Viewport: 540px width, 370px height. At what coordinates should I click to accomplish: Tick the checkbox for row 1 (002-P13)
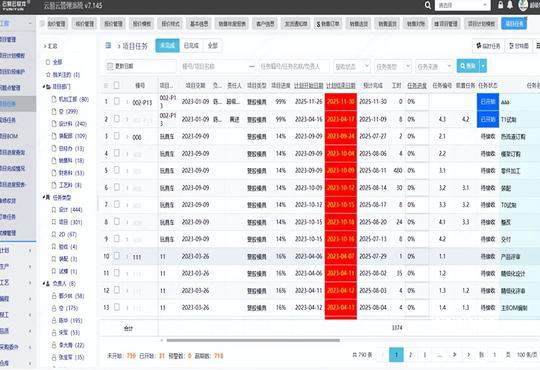[117, 101]
